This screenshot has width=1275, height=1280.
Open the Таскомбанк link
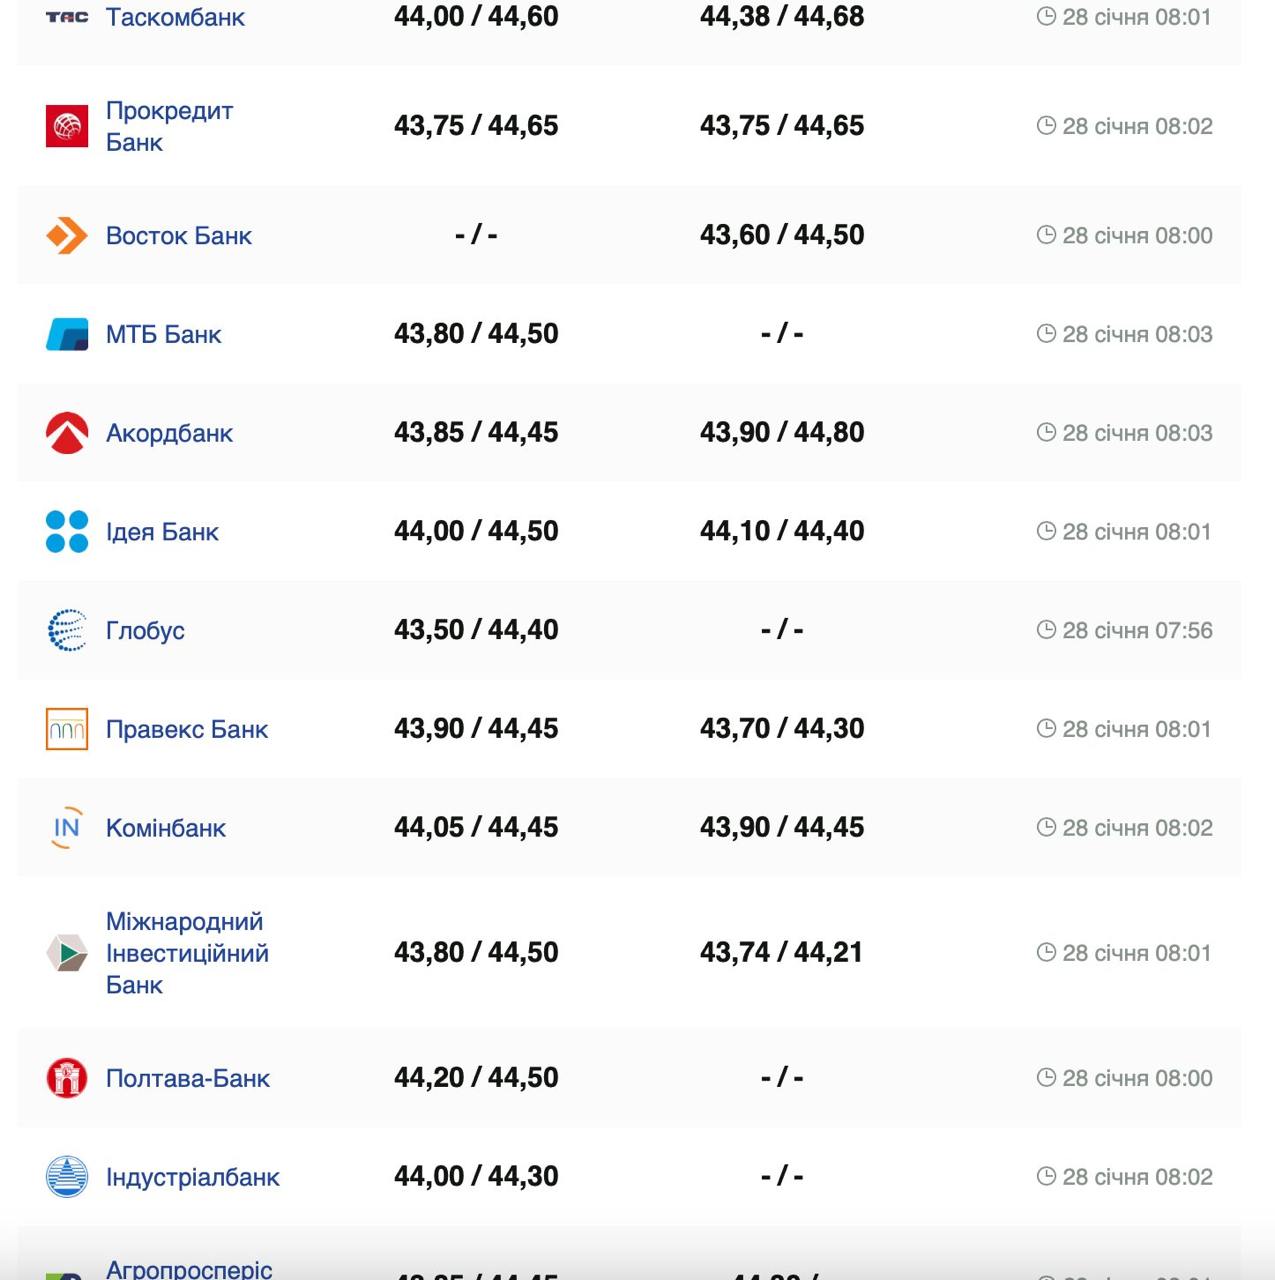(175, 17)
